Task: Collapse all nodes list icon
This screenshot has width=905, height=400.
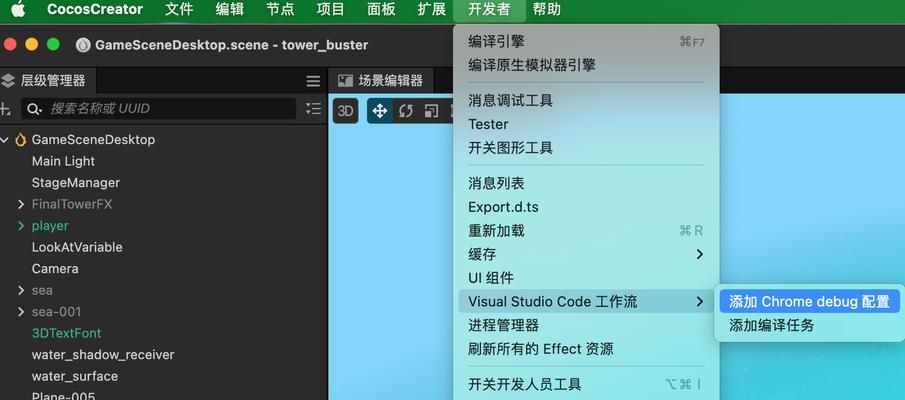Action: point(313,109)
